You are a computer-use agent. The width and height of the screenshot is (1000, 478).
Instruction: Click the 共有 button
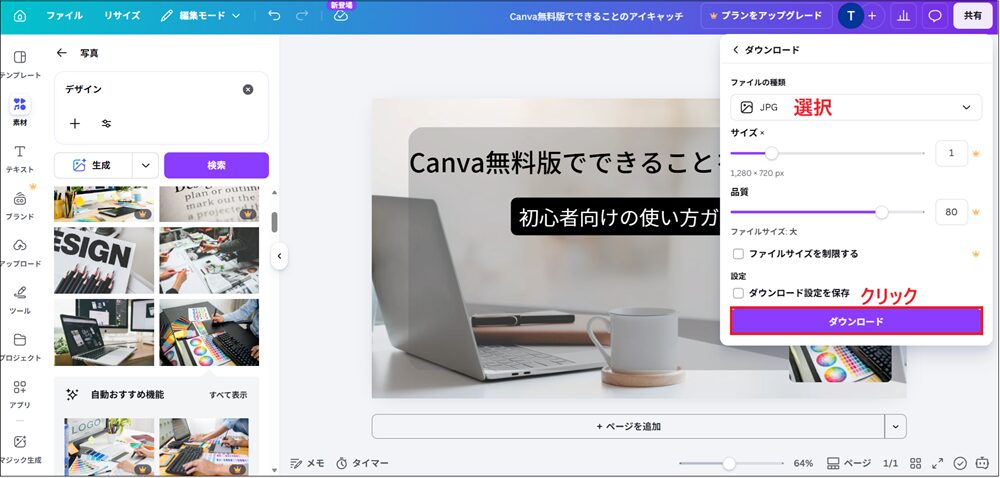tap(973, 16)
